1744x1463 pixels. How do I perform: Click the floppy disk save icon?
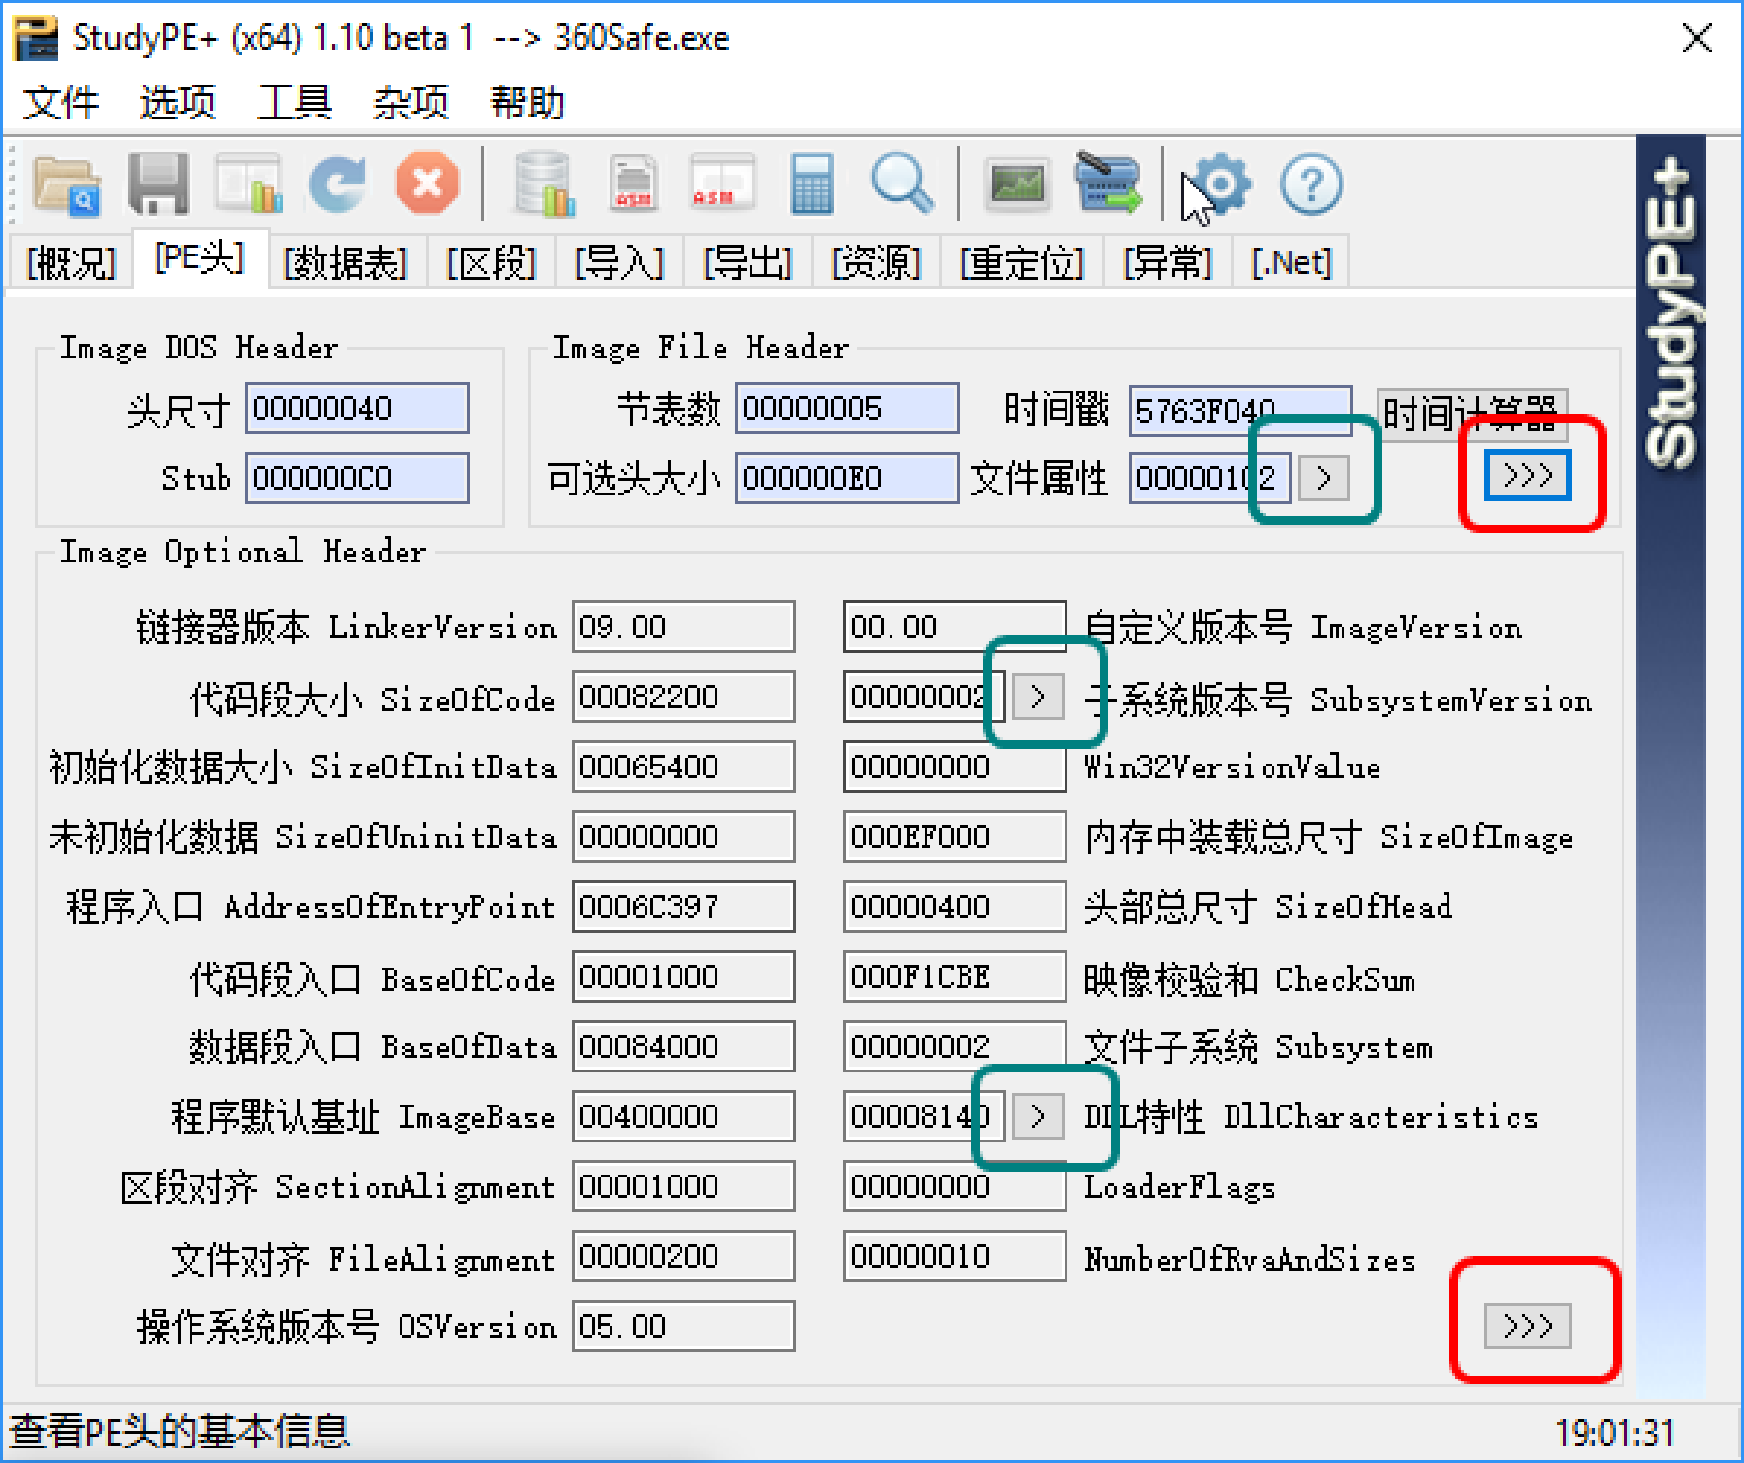coord(158,185)
